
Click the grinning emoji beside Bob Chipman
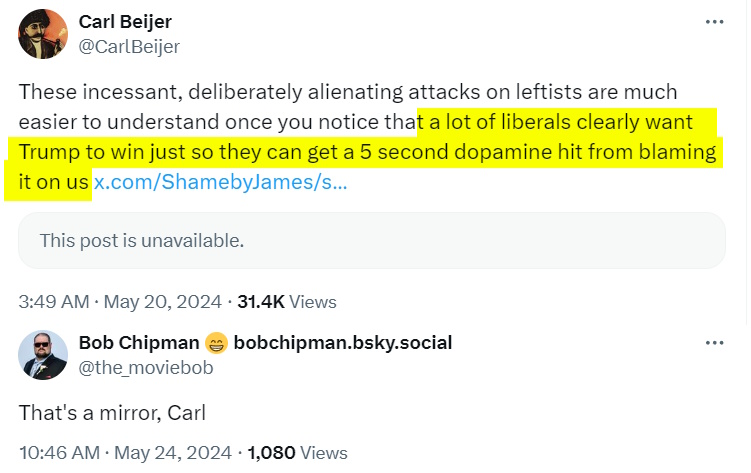pyautogui.click(x=215, y=344)
